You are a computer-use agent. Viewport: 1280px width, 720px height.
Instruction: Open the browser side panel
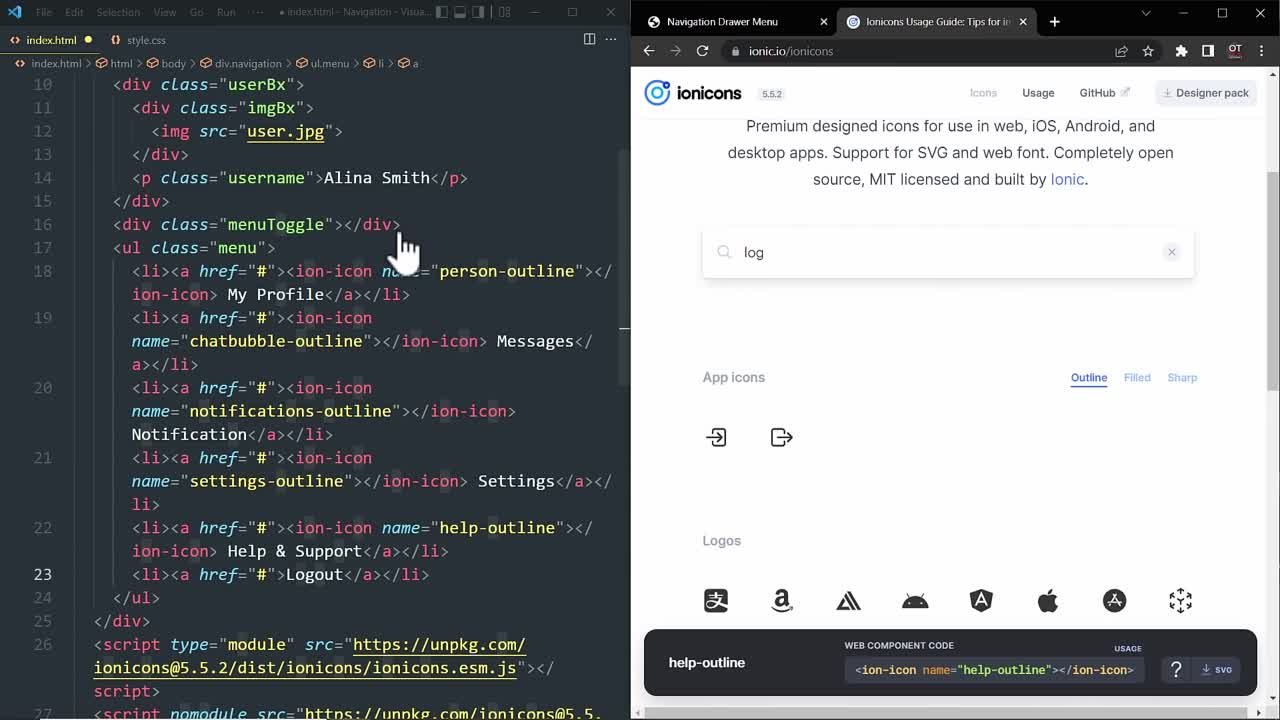(1208, 51)
